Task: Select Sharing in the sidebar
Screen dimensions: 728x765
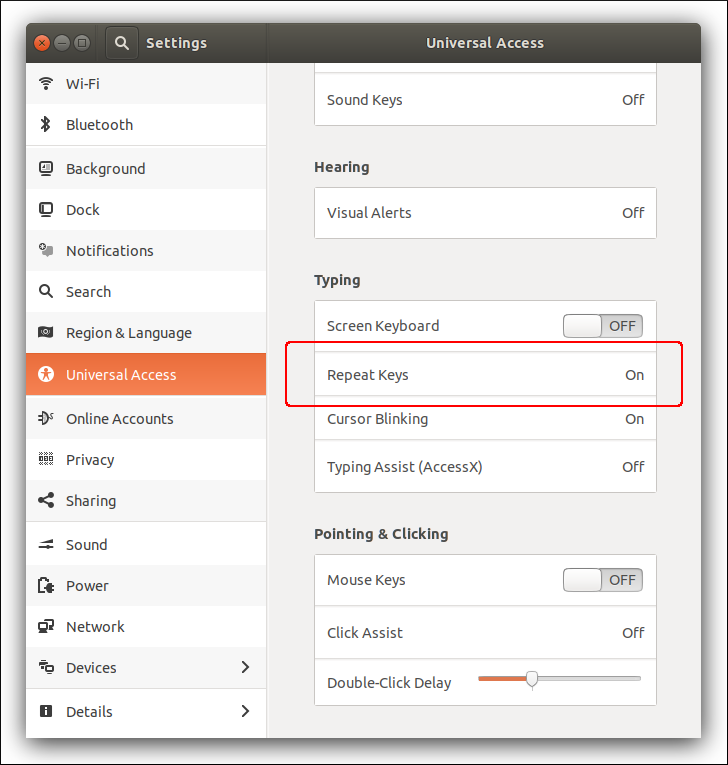Action: pyautogui.click(x=146, y=500)
